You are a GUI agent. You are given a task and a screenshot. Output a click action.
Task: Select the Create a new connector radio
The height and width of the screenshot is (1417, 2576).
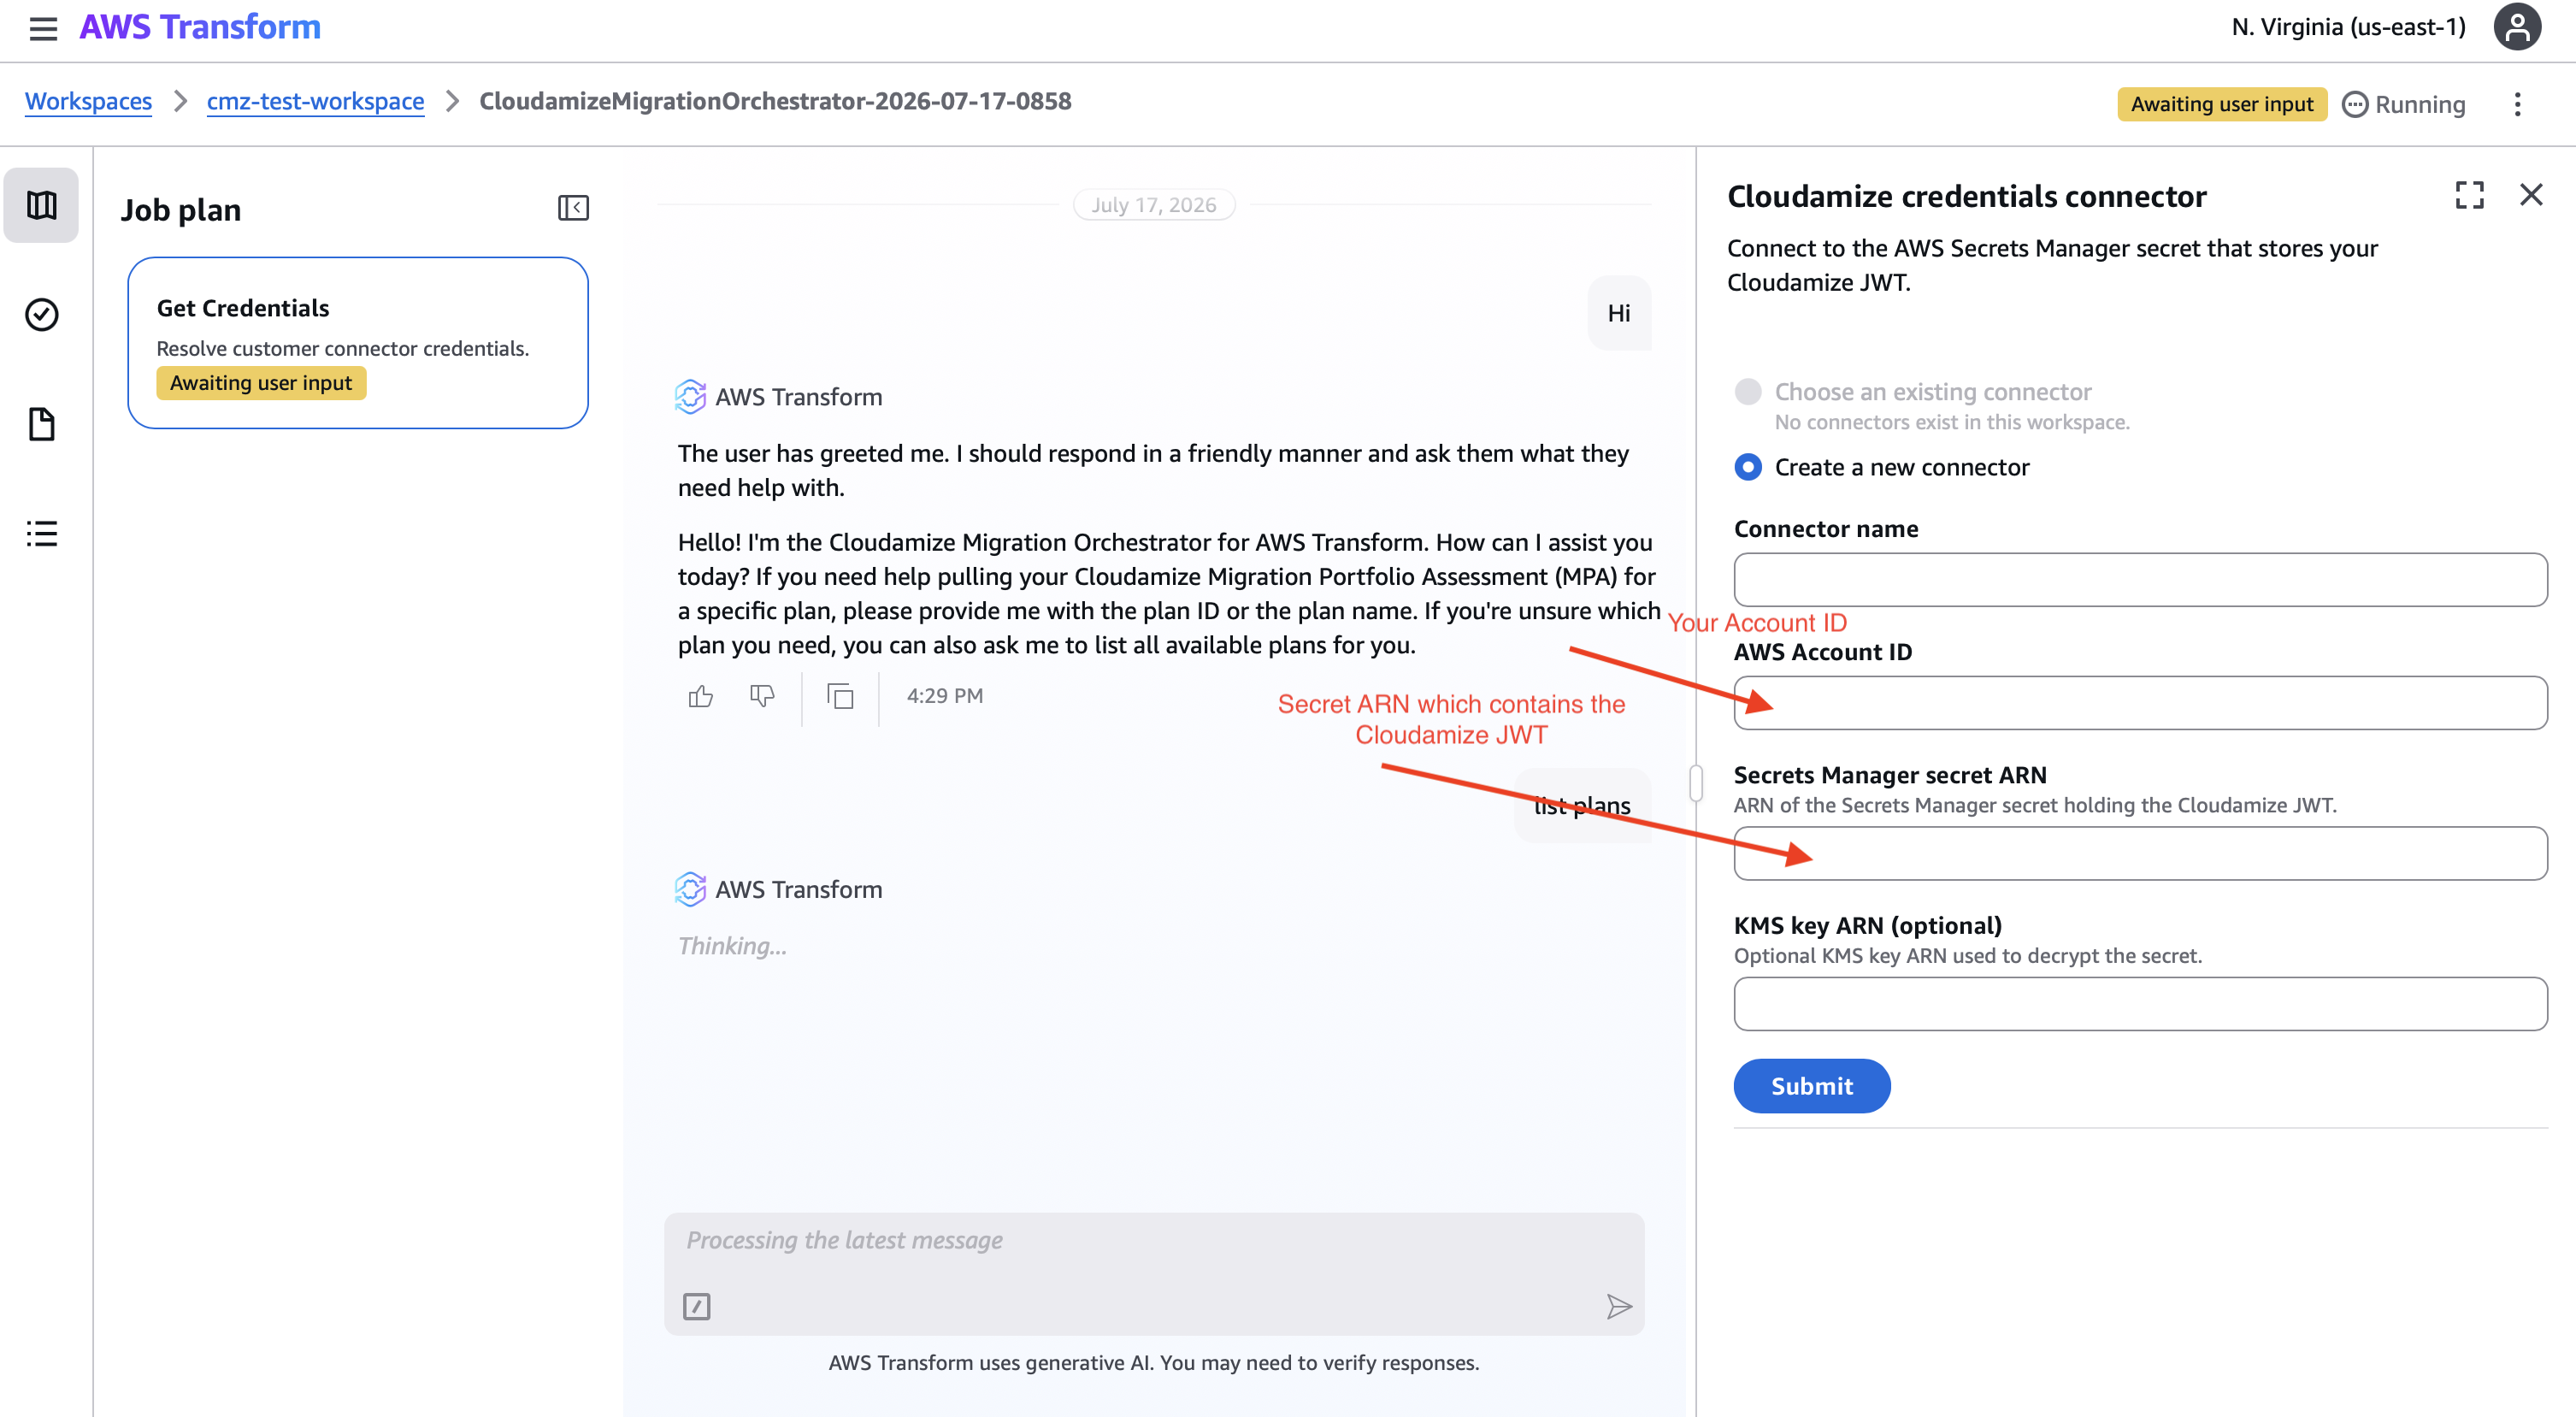click(x=1748, y=467)
